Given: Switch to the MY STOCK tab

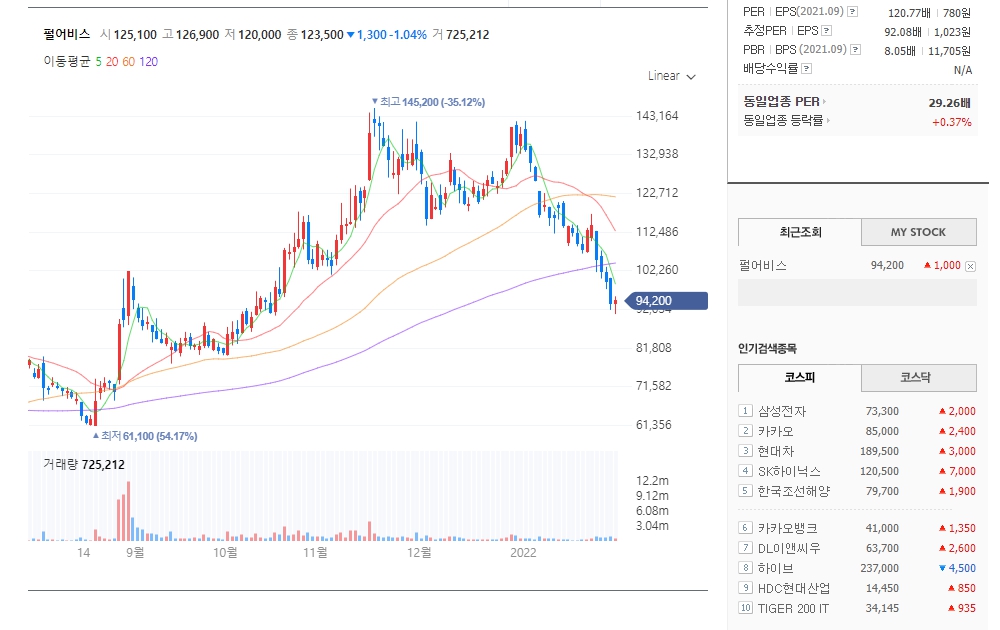Looking at the screenshot, I should point(918,232).
